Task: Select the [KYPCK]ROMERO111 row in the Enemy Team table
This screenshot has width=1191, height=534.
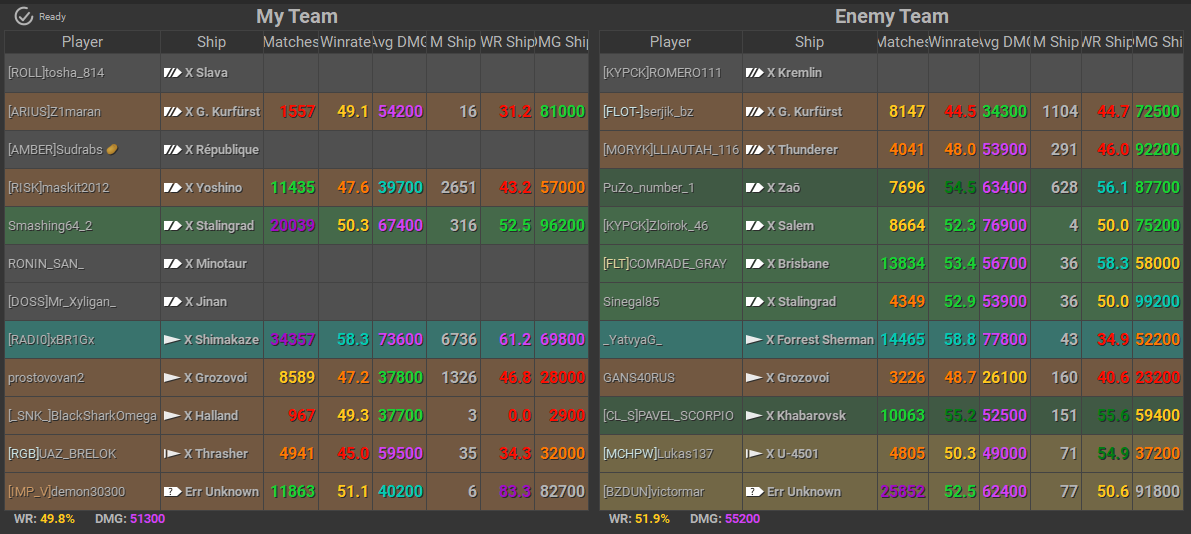Action: click(x=662, y=73)
